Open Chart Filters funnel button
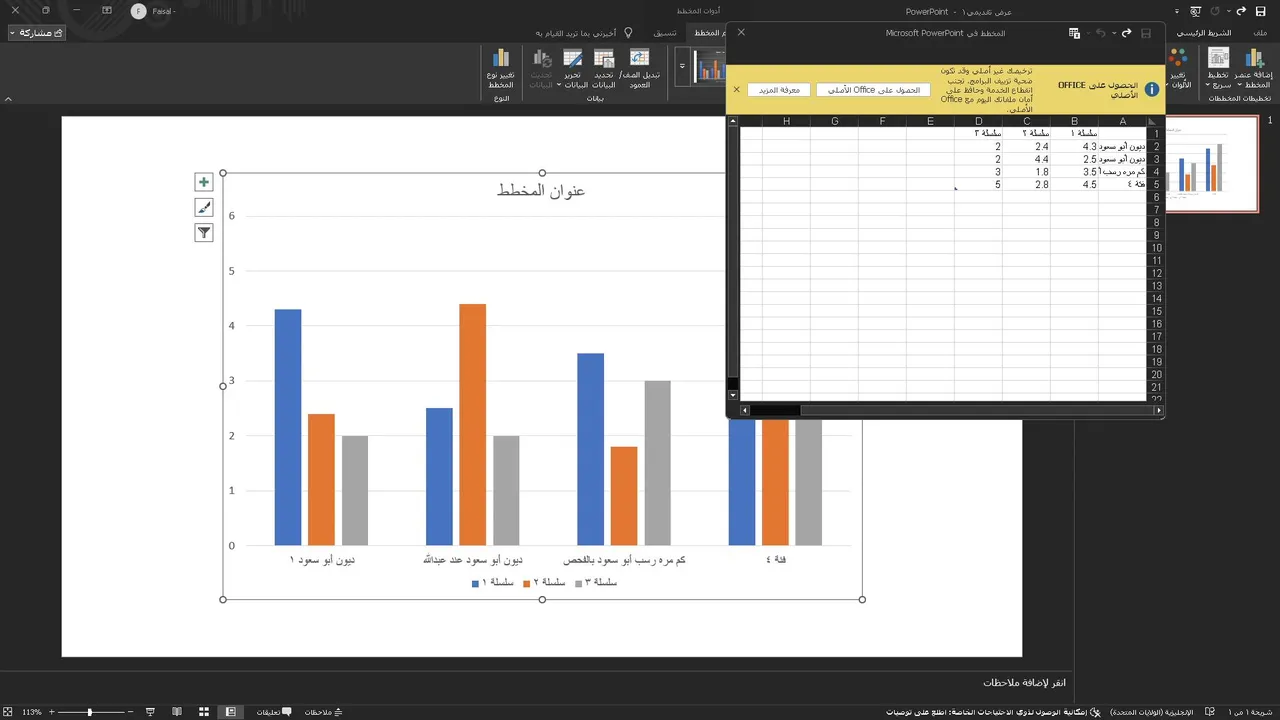Viewport: 1280px width, 720px height. pyautogui.click(x=204, y=233)
